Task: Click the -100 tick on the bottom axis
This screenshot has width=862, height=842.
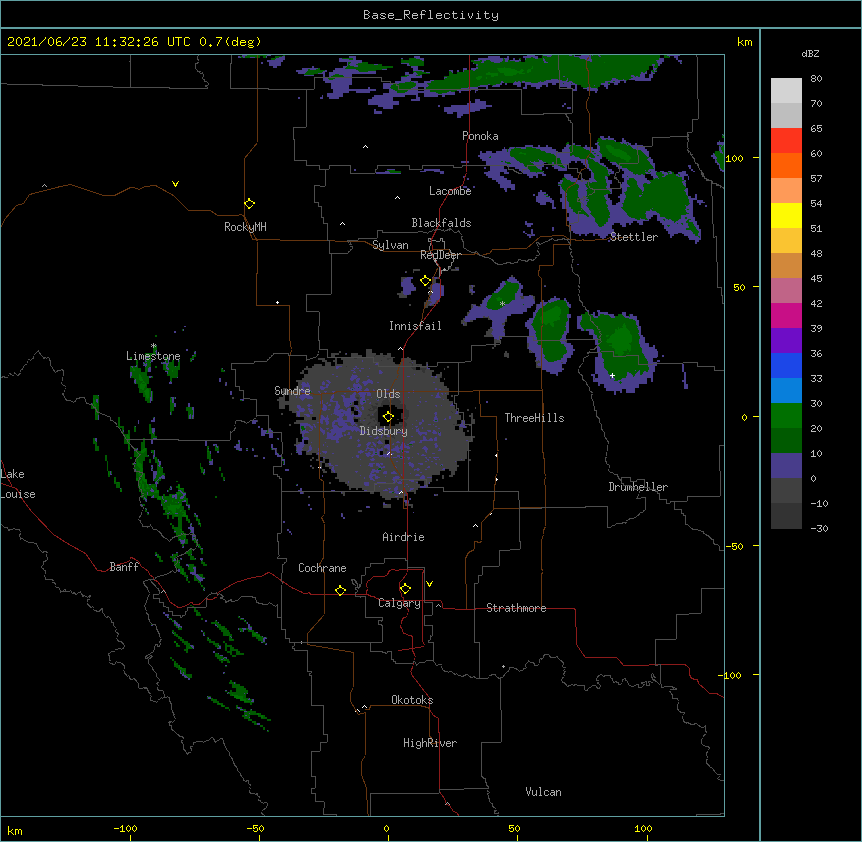Action: [x=125, y=829]
